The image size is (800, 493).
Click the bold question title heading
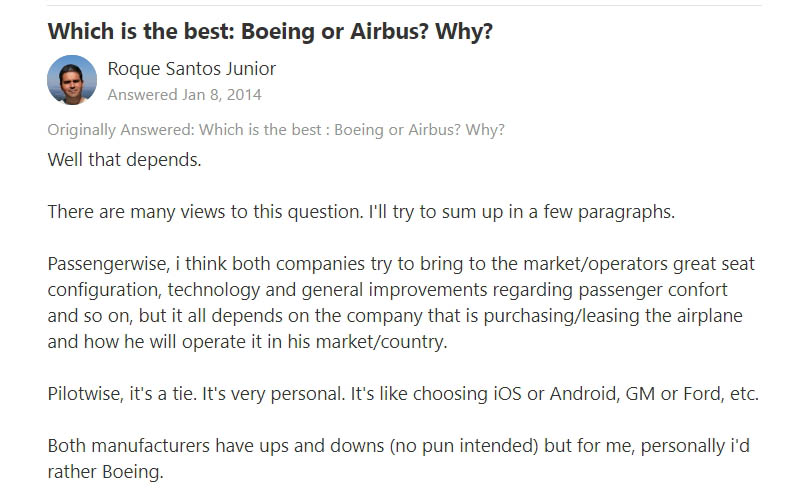pos(270,30)
